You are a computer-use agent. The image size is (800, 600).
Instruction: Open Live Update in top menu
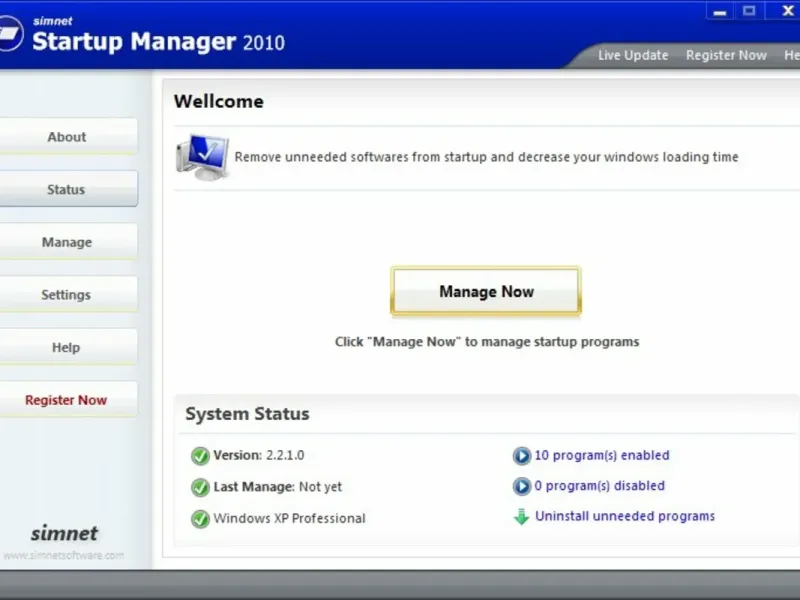633,55
